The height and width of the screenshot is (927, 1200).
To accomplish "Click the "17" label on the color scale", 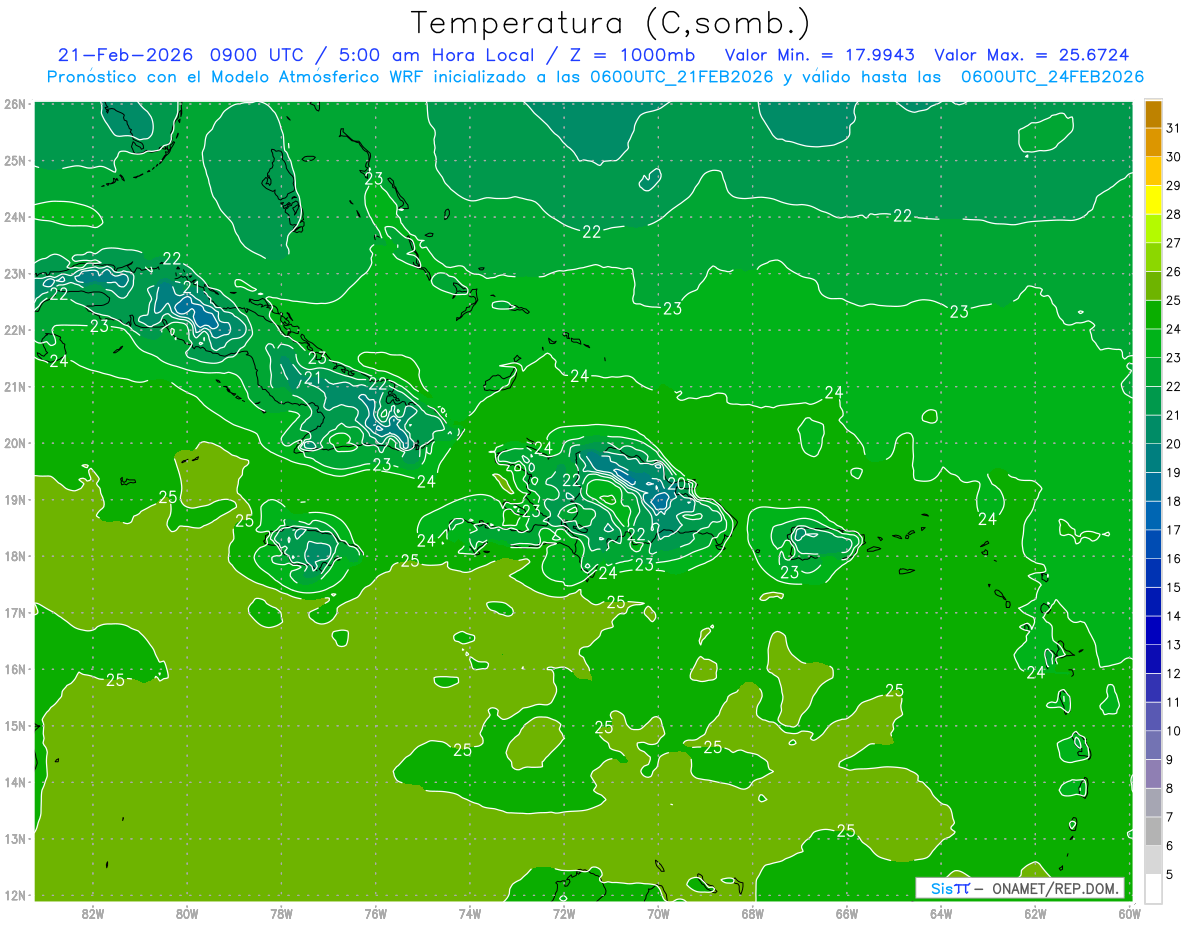I will [1173, 530].
